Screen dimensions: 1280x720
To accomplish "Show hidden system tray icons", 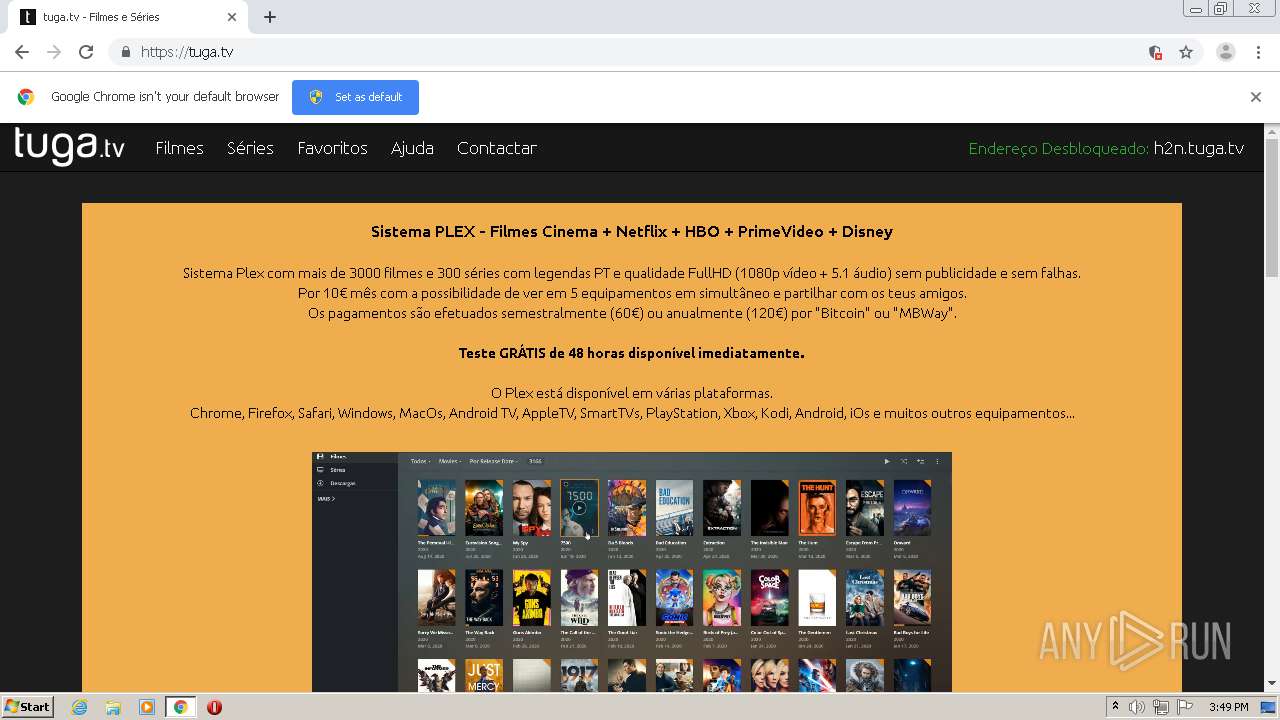I will click(1115, 707).
